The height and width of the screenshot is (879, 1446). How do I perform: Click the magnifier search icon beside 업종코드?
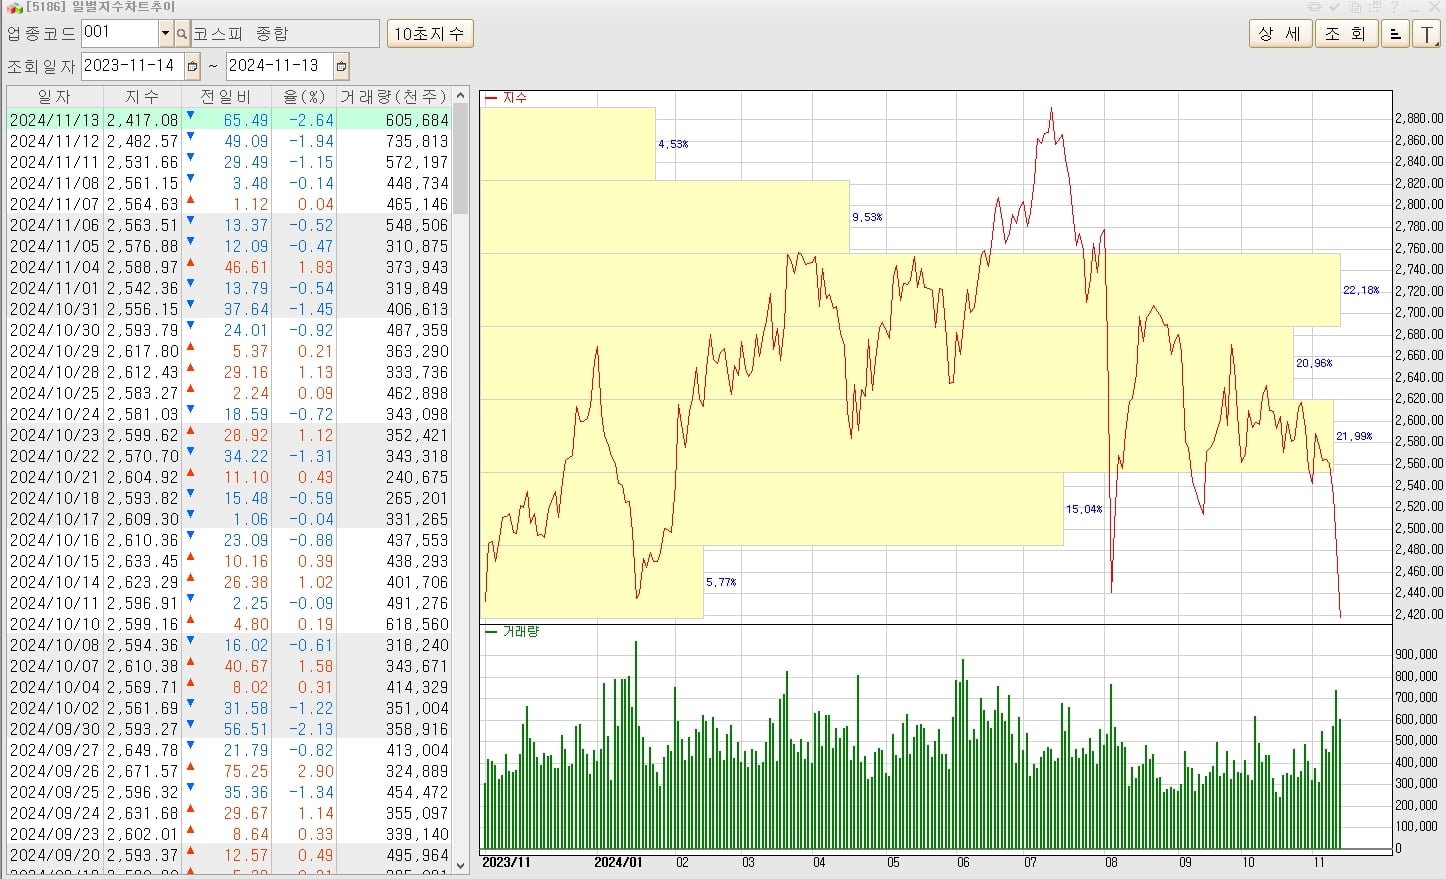(182, 34)
